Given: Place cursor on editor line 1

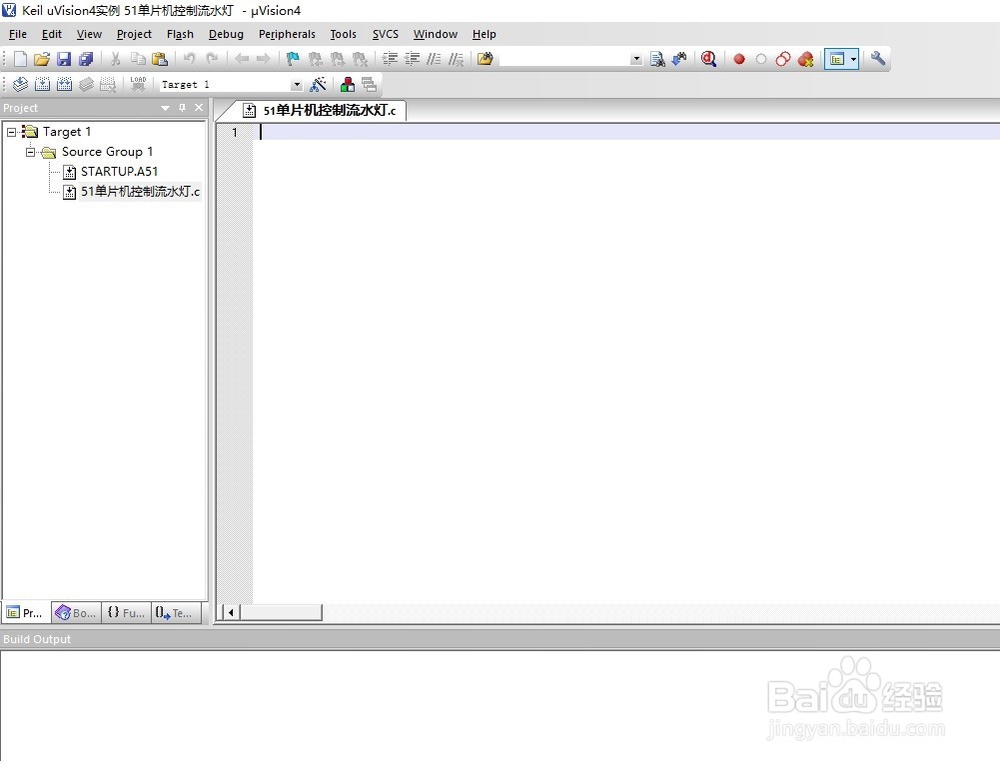Looking at the screenshot, I should point(628,132).
